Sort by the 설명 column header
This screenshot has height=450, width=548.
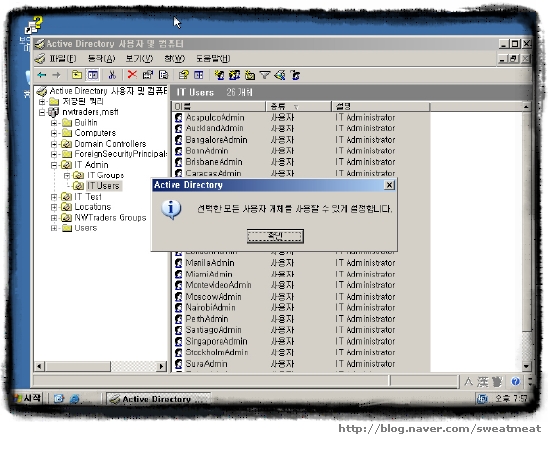pyautogui.click(x=381, y=106)
